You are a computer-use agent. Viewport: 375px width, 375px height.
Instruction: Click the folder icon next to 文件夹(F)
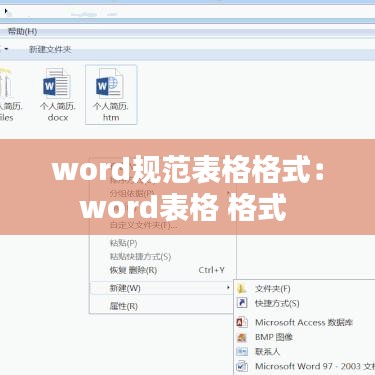coord(242,288)
